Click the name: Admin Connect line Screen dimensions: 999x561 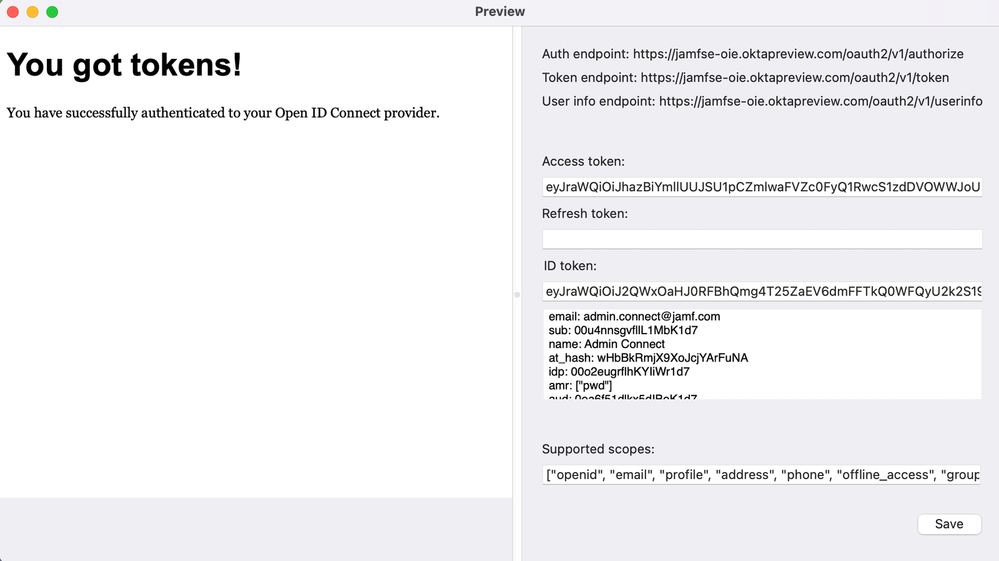(607, 344)
